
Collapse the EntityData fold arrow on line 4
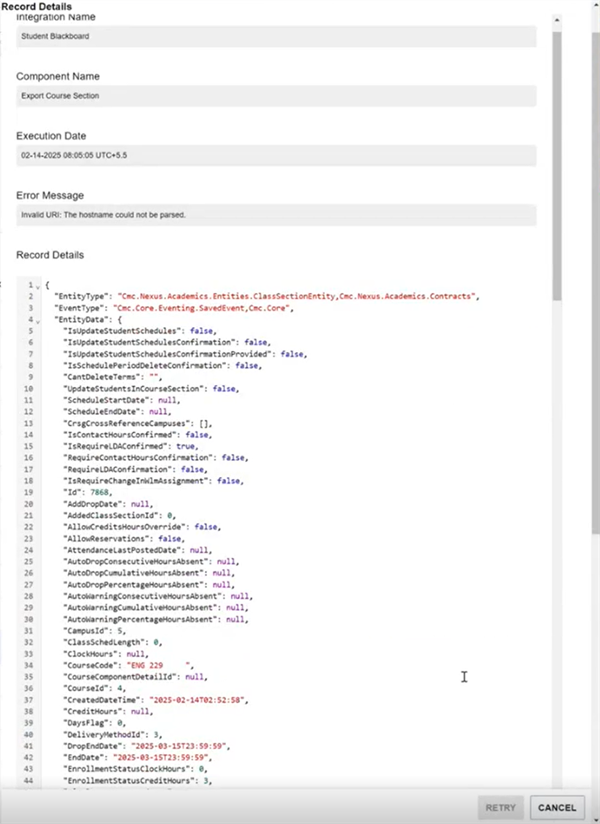[37, 321]
